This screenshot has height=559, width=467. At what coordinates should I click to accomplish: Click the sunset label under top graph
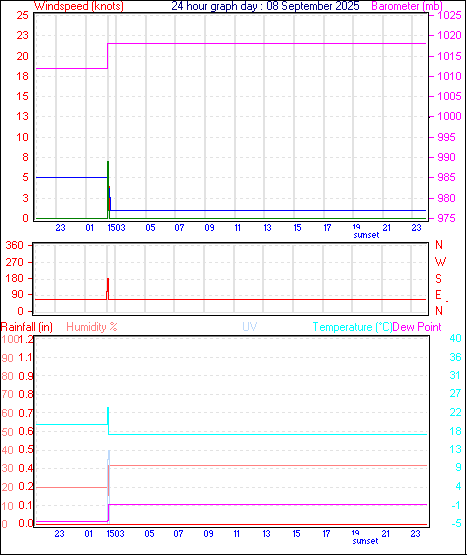[366, 235]
